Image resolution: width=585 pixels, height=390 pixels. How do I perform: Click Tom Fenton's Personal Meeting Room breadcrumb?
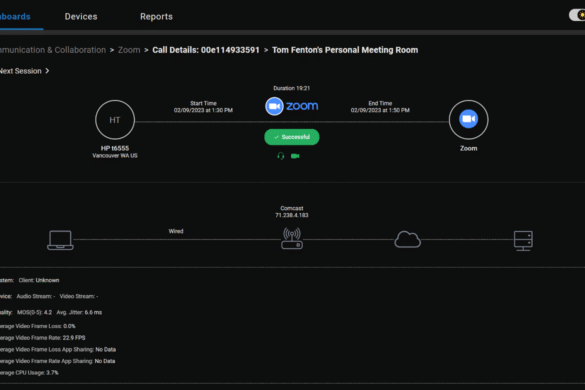coord(345,50)
